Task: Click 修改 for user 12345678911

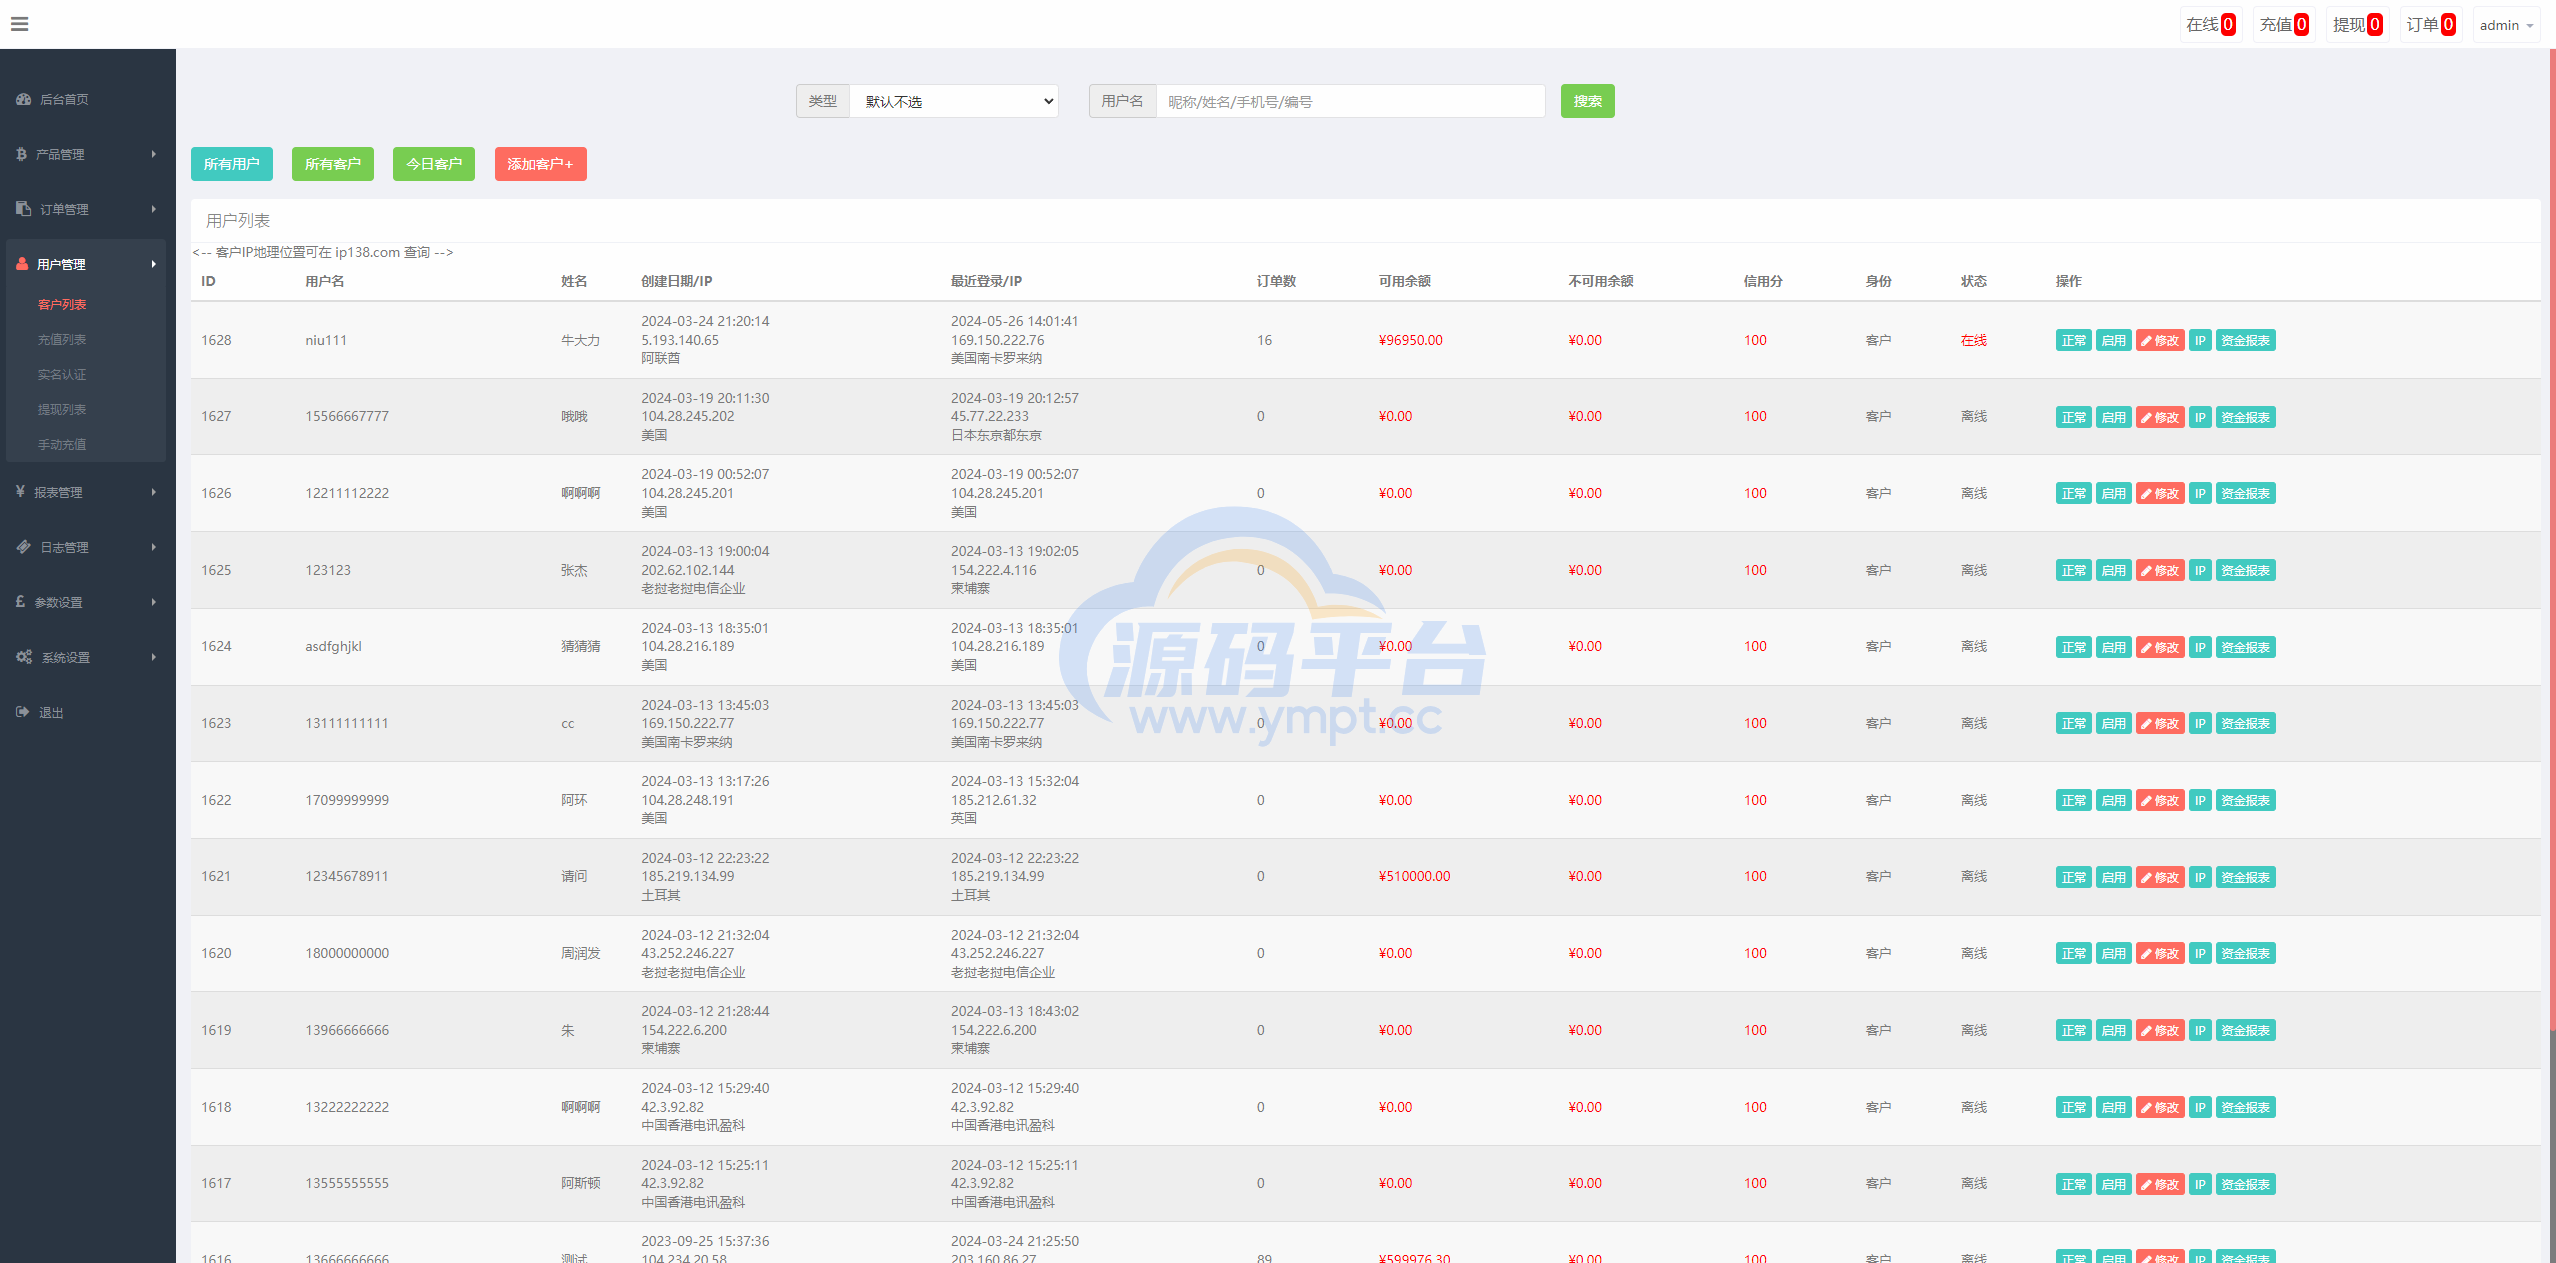Action: [x=2160, y=877]
